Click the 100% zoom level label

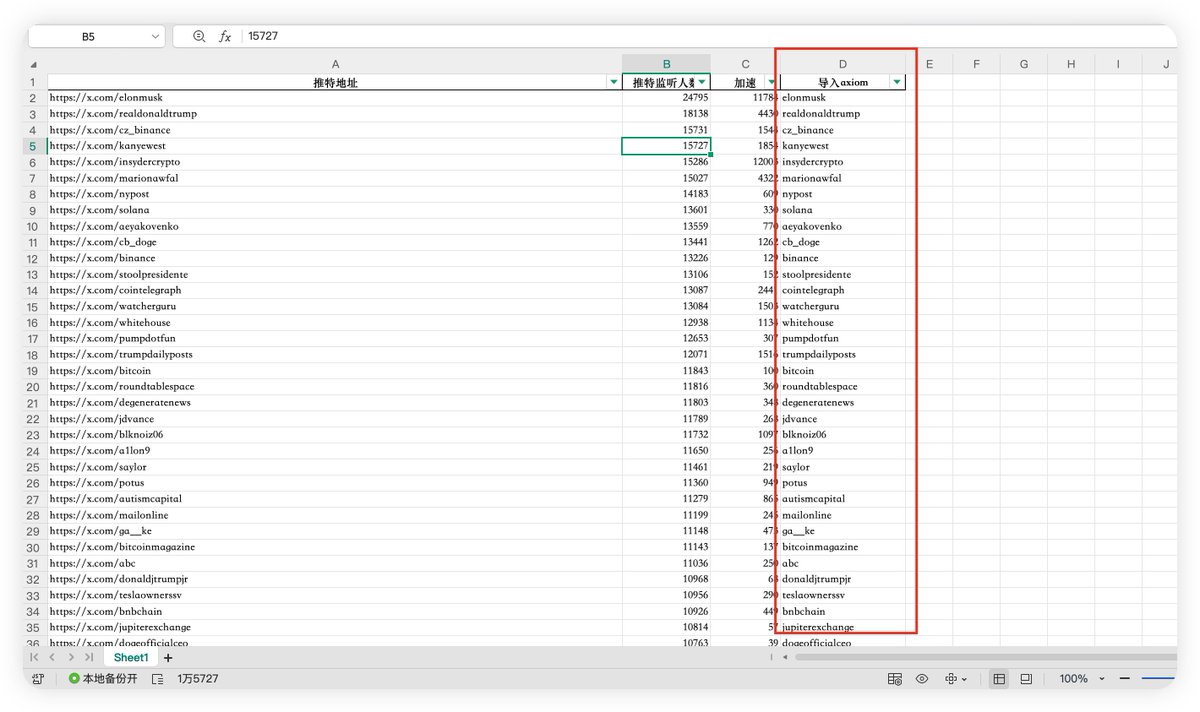point(1073,679)
